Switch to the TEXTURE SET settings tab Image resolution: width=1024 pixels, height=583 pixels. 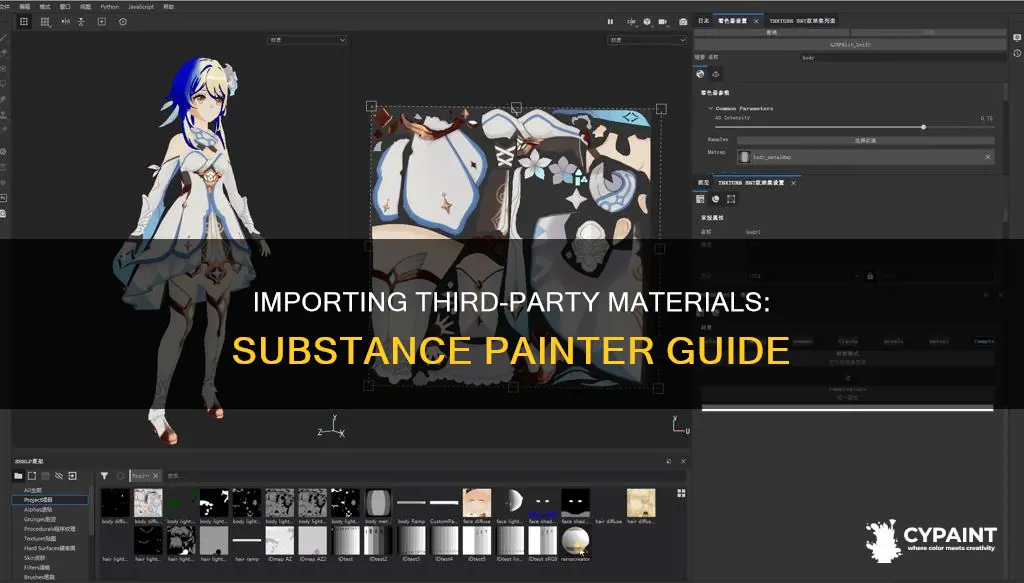pyautogui.click(x=751, y=183)
